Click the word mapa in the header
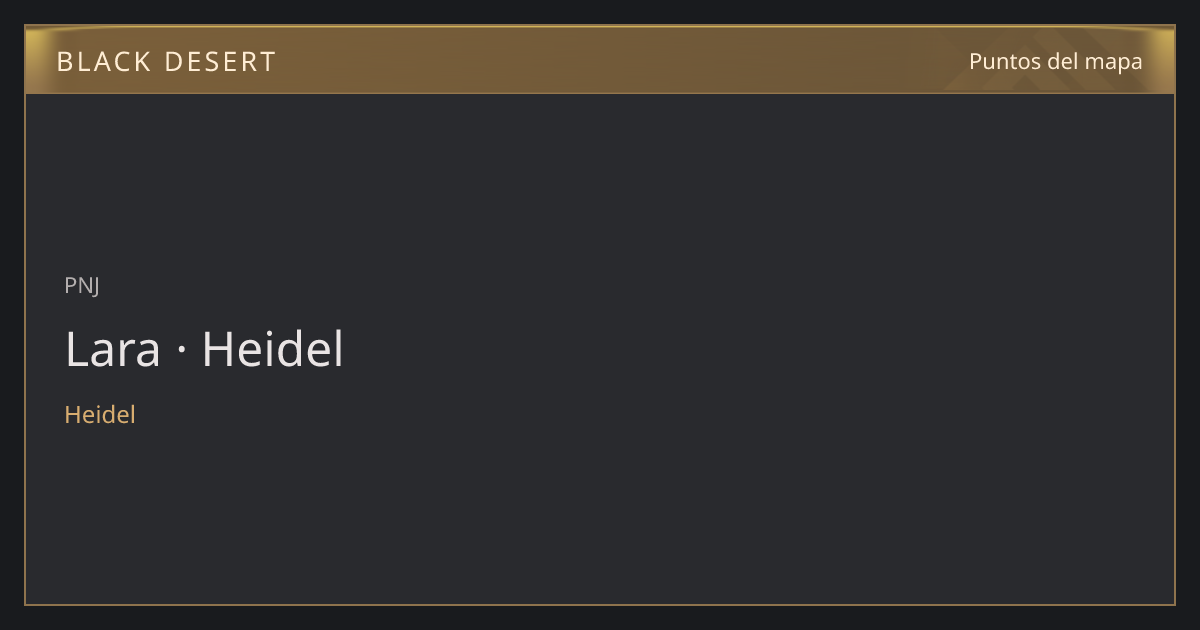The image size is (1200, 630). (x=1113, y=62)
